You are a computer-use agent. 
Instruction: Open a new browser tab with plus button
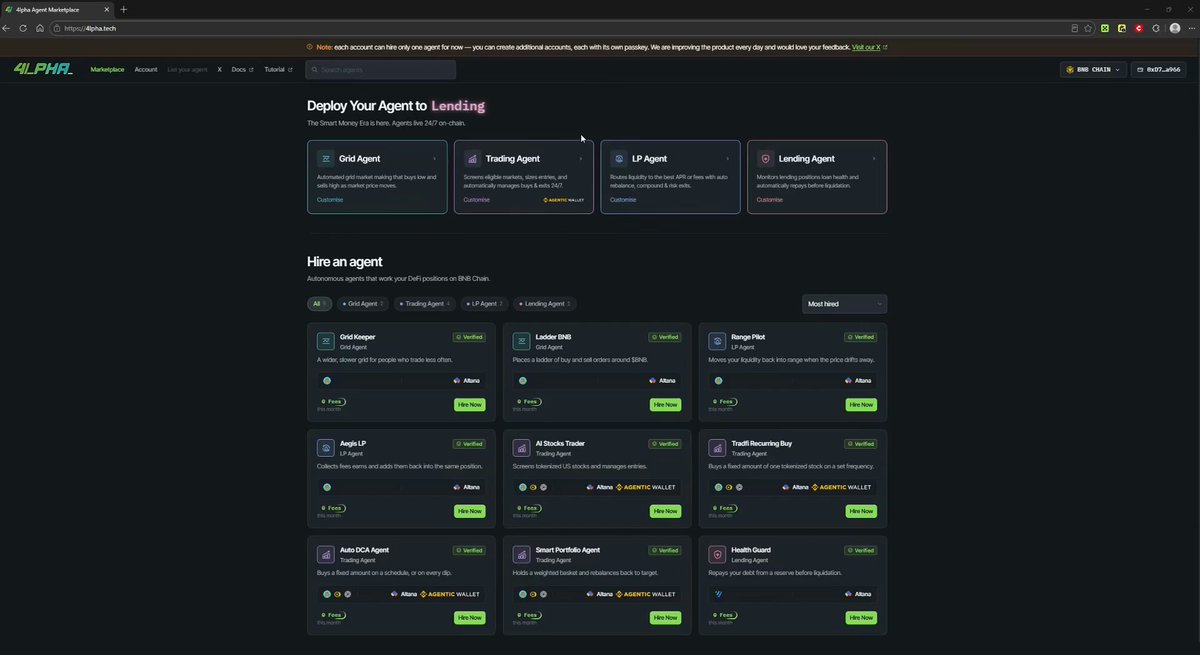[124, 9]
